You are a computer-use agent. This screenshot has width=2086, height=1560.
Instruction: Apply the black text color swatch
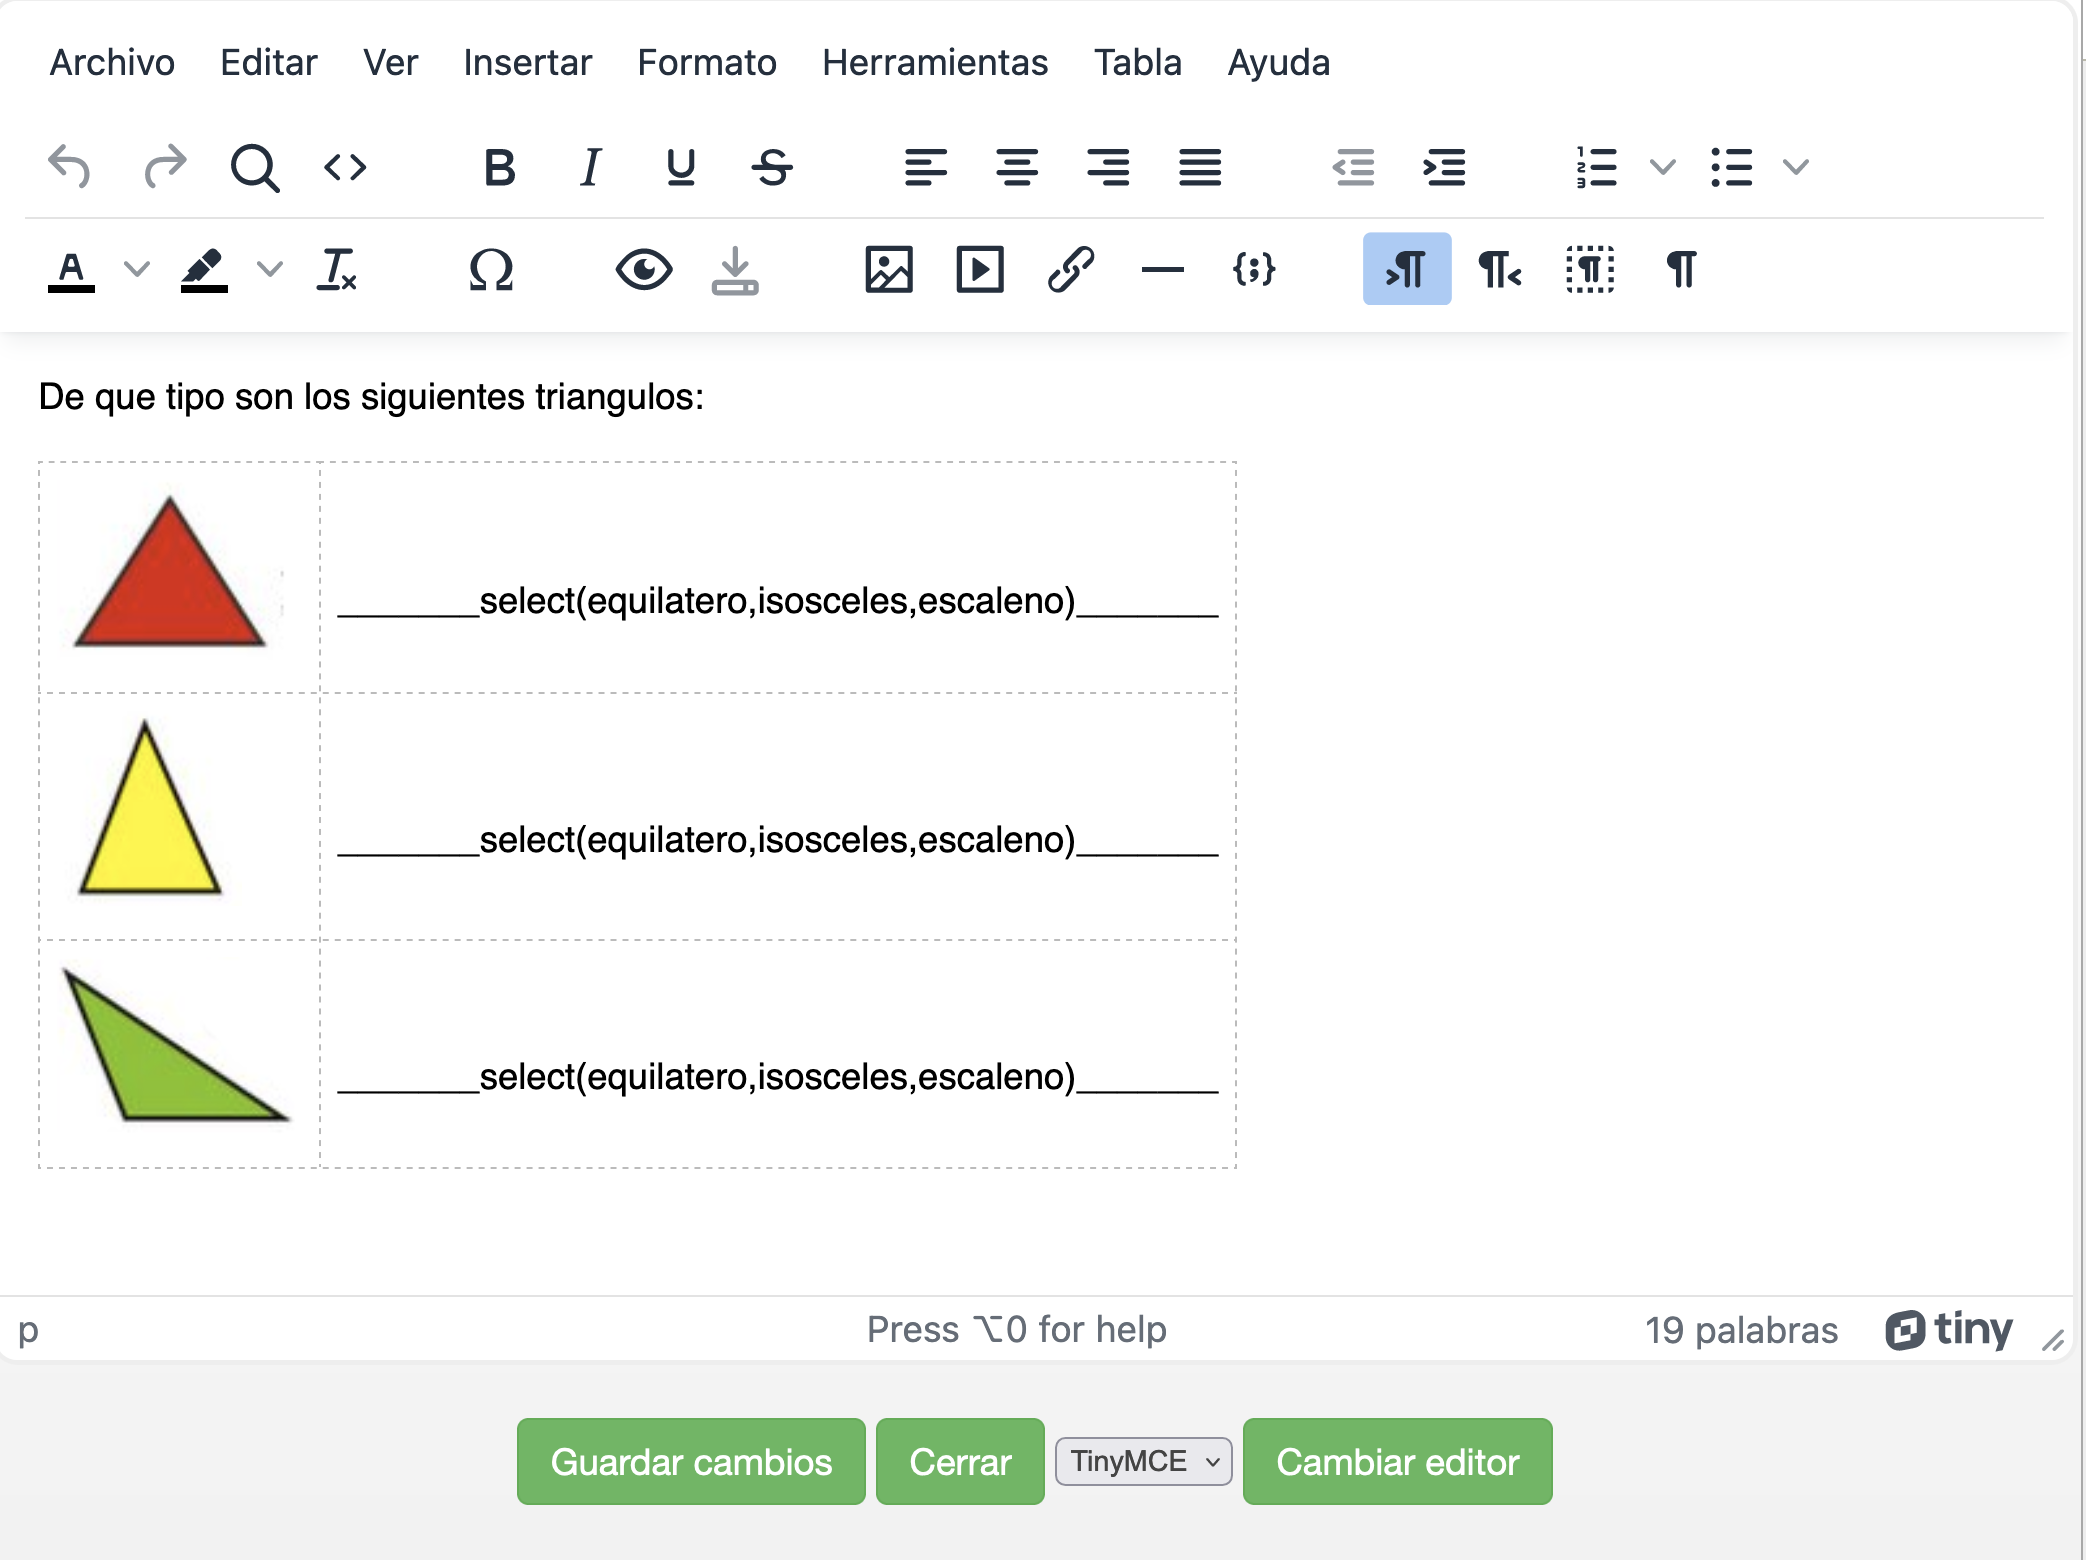point(71,269)
